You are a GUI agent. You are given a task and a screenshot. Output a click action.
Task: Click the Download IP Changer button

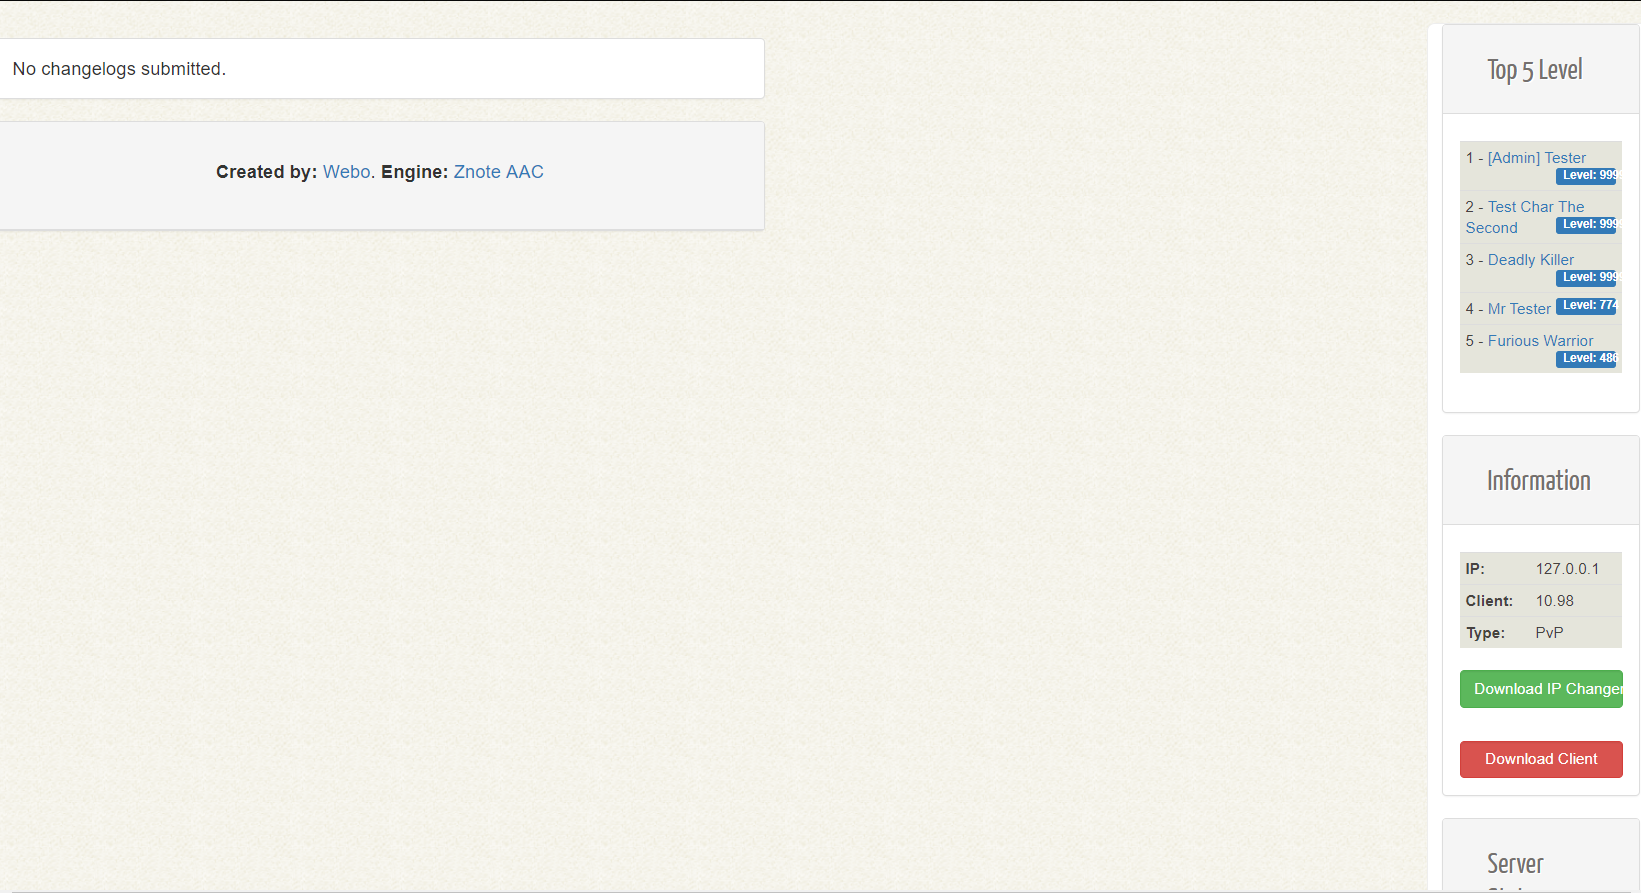point(1541,689)
